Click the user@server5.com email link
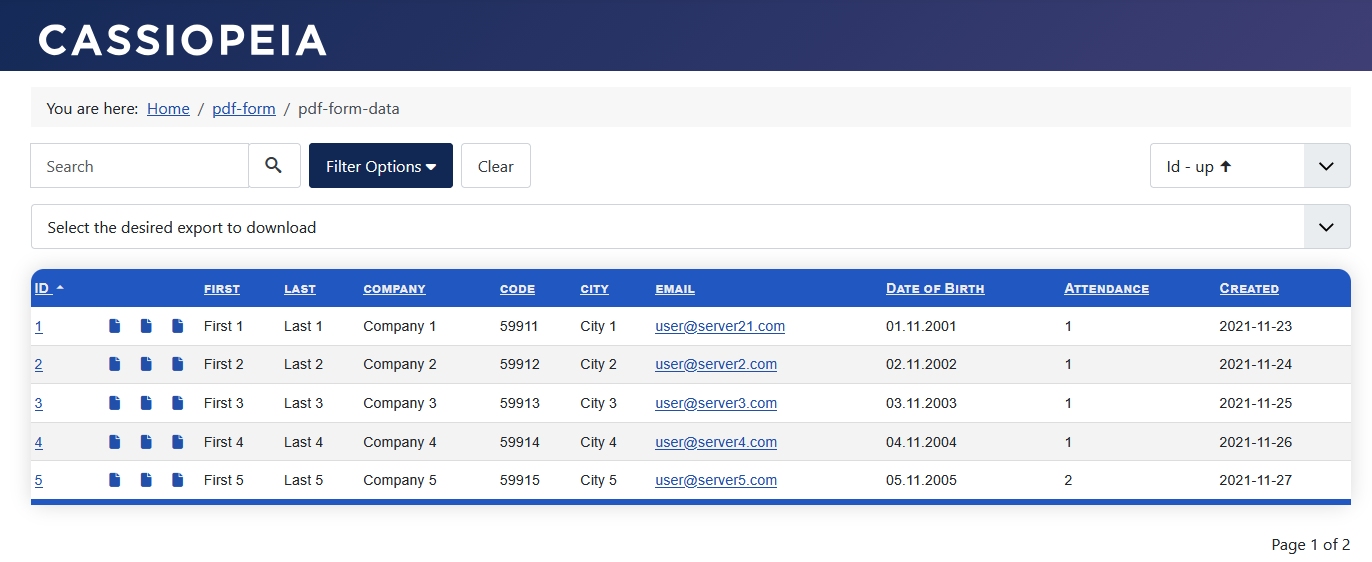The width and height of the screenshot is (1372, 562). coord(716,480)
